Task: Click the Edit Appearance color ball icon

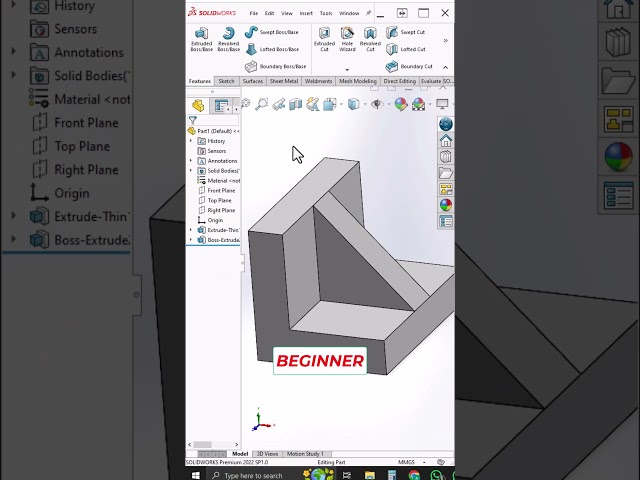Action: click(x=401, y=104)
